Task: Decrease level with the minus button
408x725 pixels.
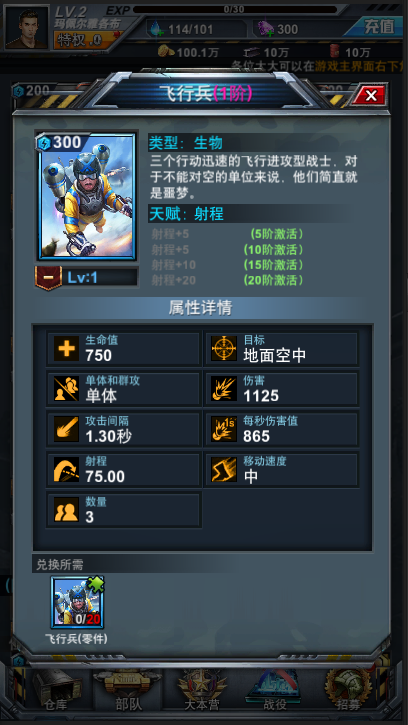Action: pyautogui.click(x=49, y=277)
